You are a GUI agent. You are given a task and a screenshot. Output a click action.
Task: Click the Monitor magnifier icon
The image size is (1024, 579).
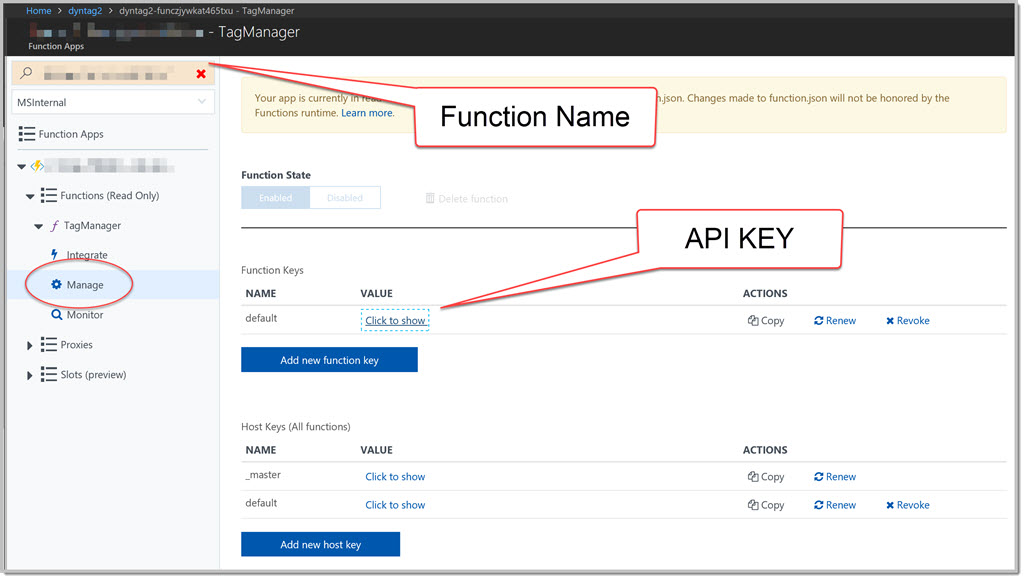57,314
